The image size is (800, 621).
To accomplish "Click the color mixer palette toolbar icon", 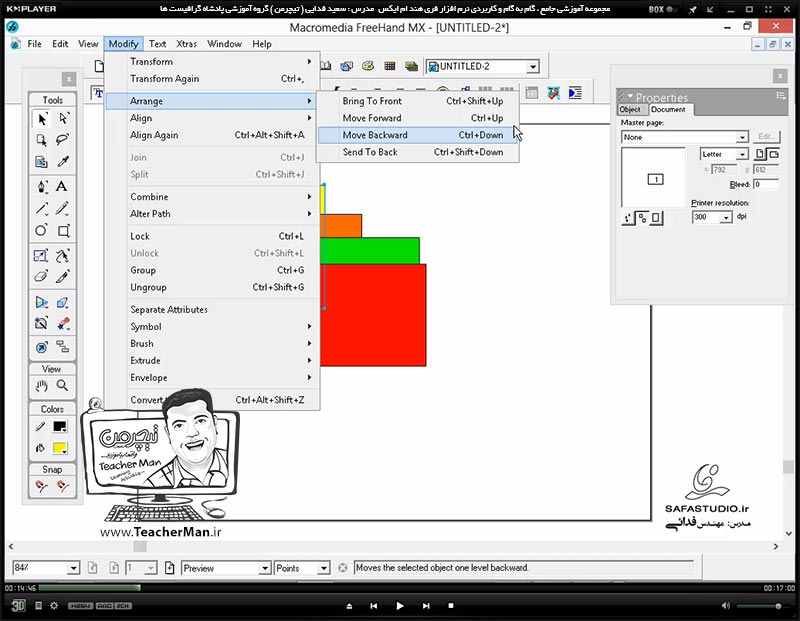I will [368, 66].
